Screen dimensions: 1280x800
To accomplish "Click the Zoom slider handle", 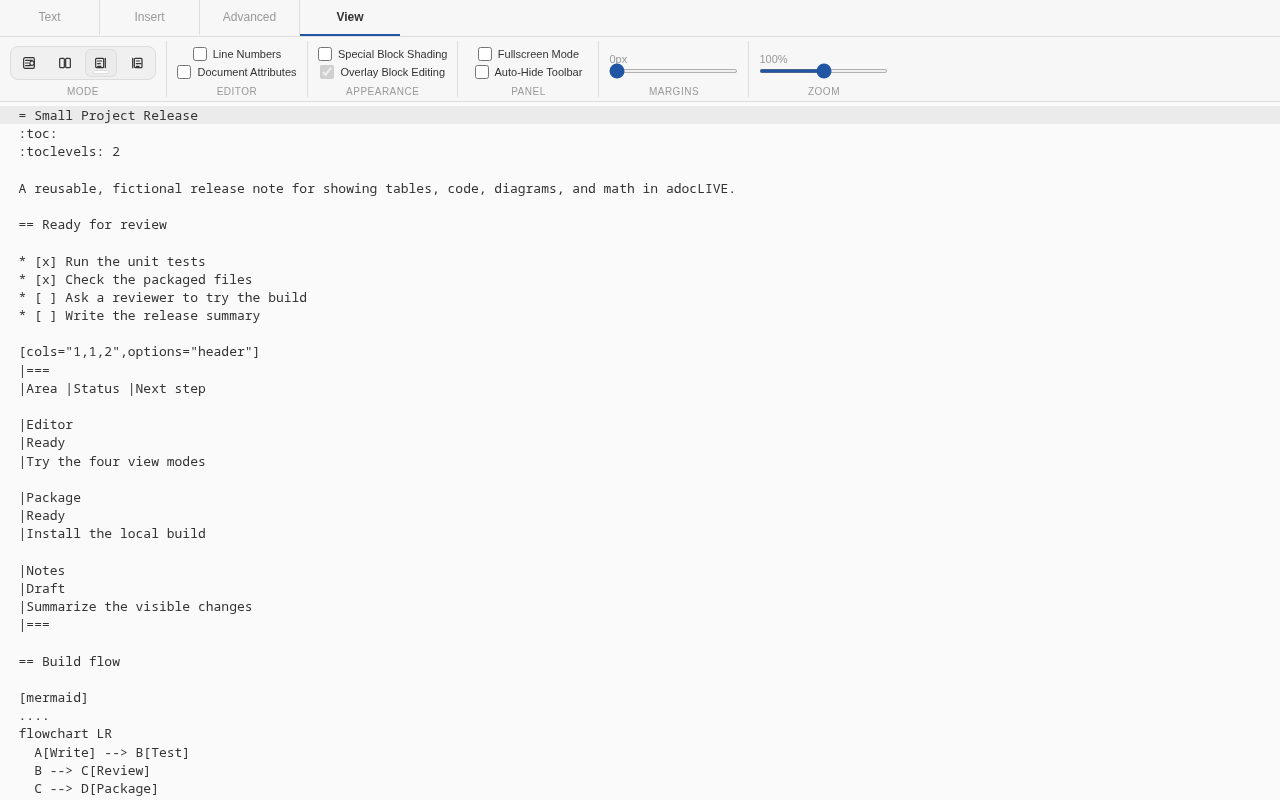I will (x=824, y=71).
